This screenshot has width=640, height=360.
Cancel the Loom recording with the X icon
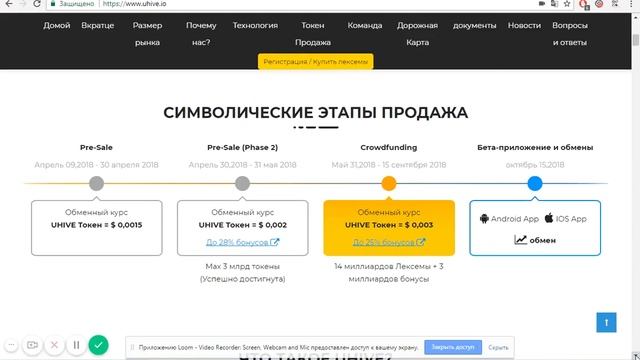pos(54,345)
